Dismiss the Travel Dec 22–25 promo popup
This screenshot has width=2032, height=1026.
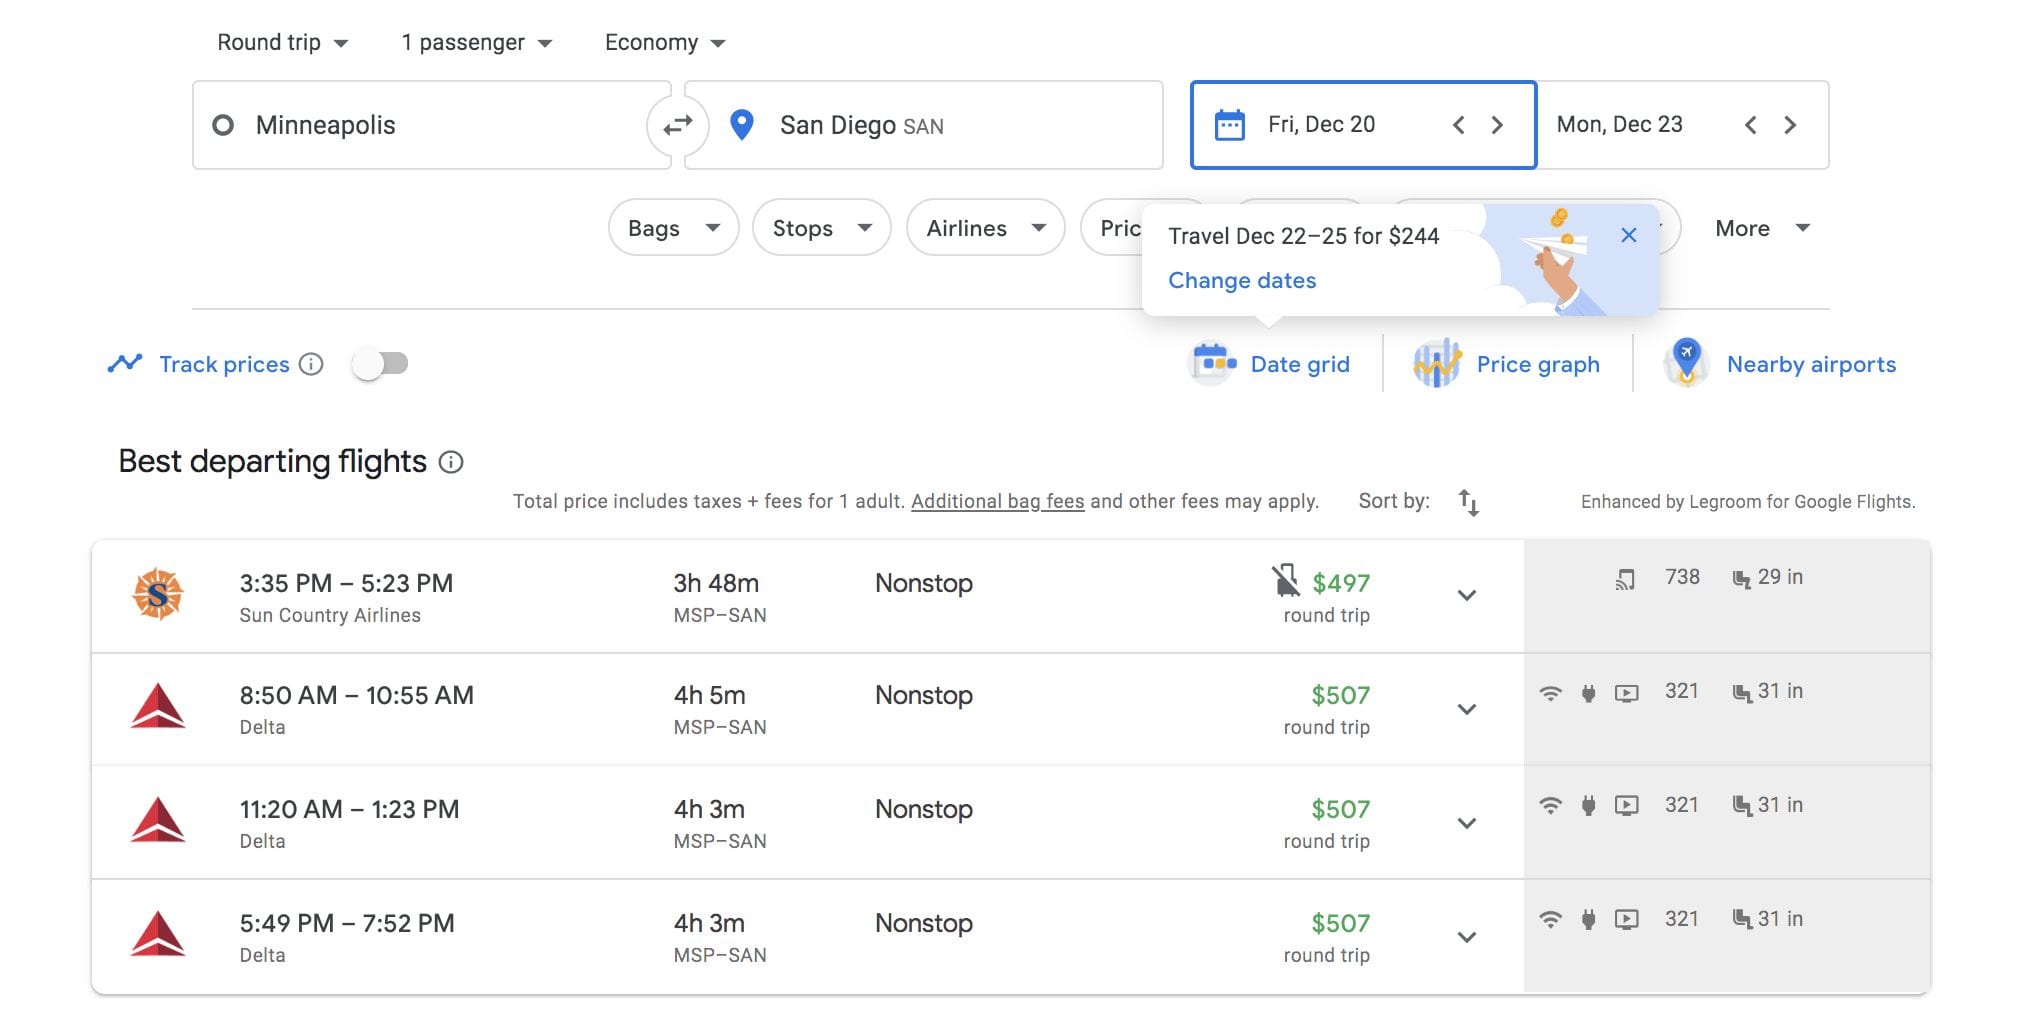pyautogui.click(x=1629, y=235)
